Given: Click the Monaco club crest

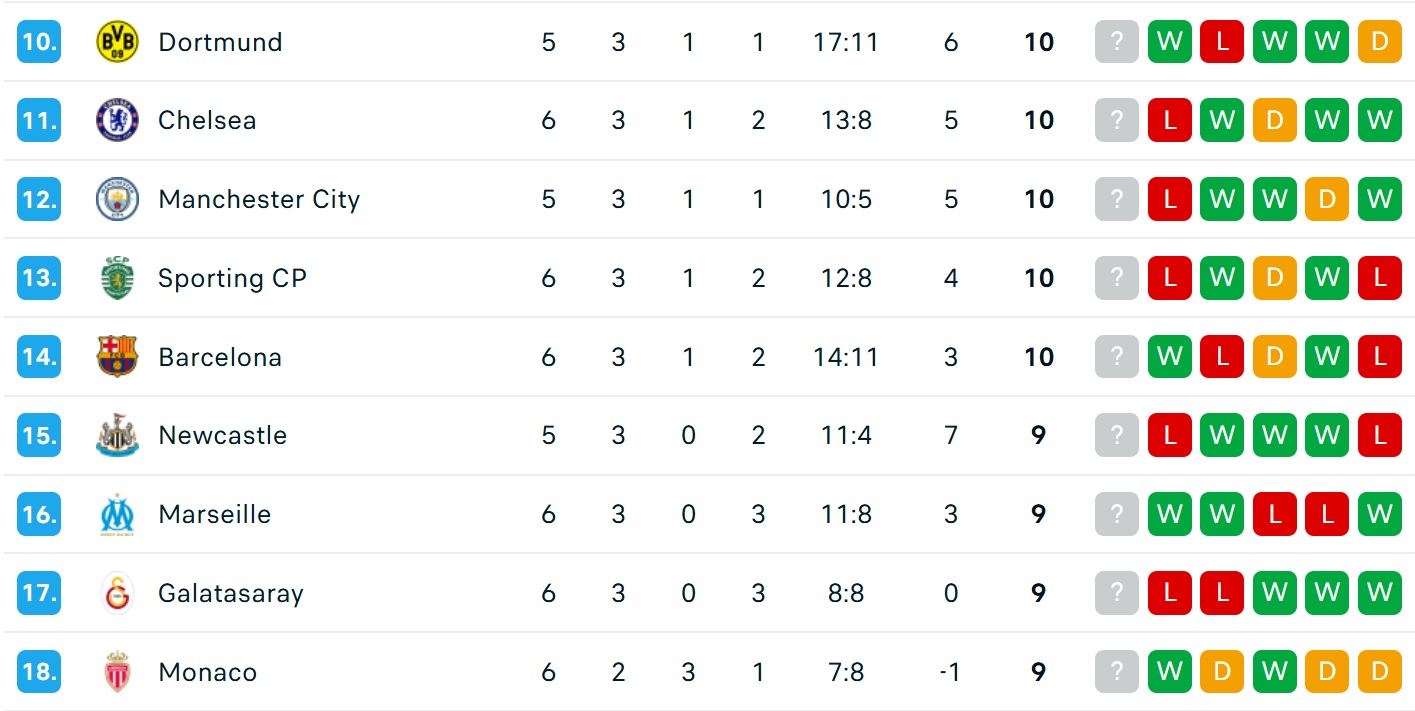Looking at the screenshot, I should [117, 672].
